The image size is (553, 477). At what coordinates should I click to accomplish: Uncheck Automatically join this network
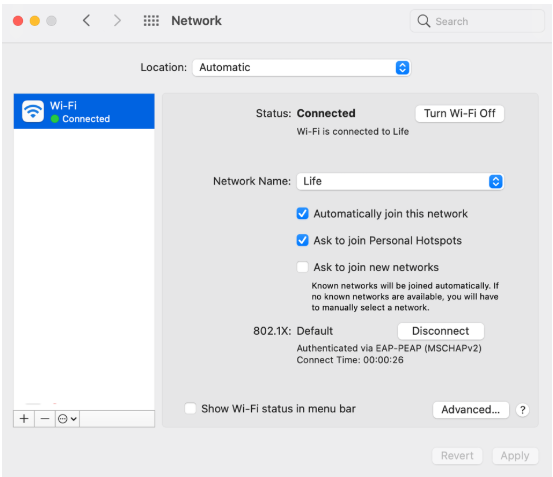302,214
